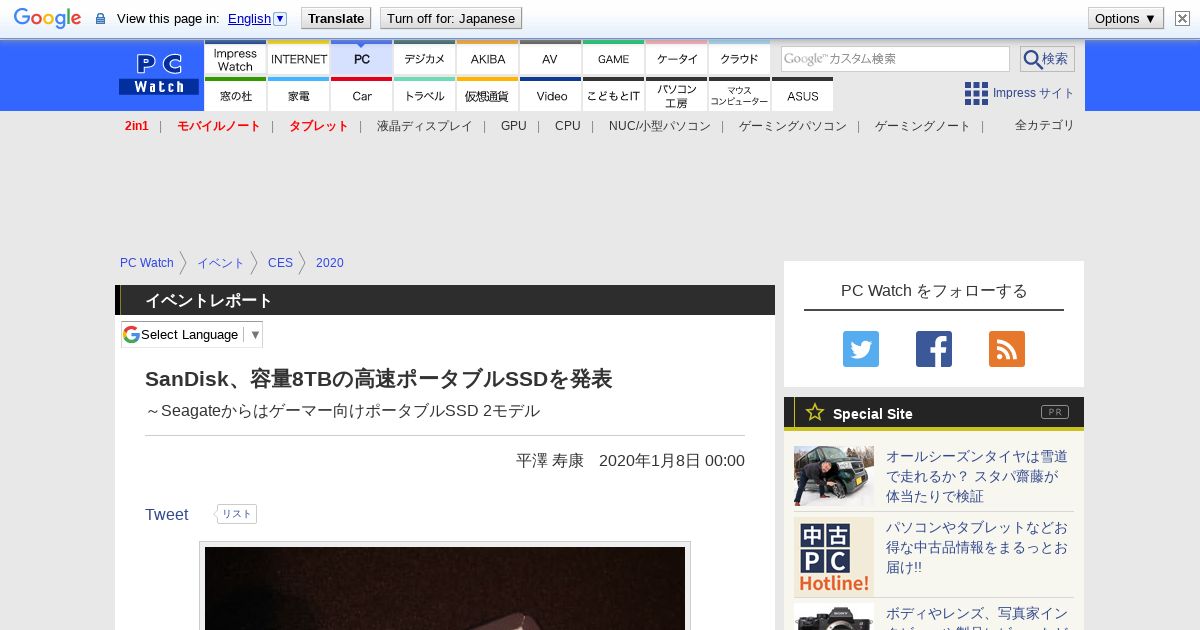Open the 全カテゴリ link
1200x630 pixels.
coord(1044,125)
